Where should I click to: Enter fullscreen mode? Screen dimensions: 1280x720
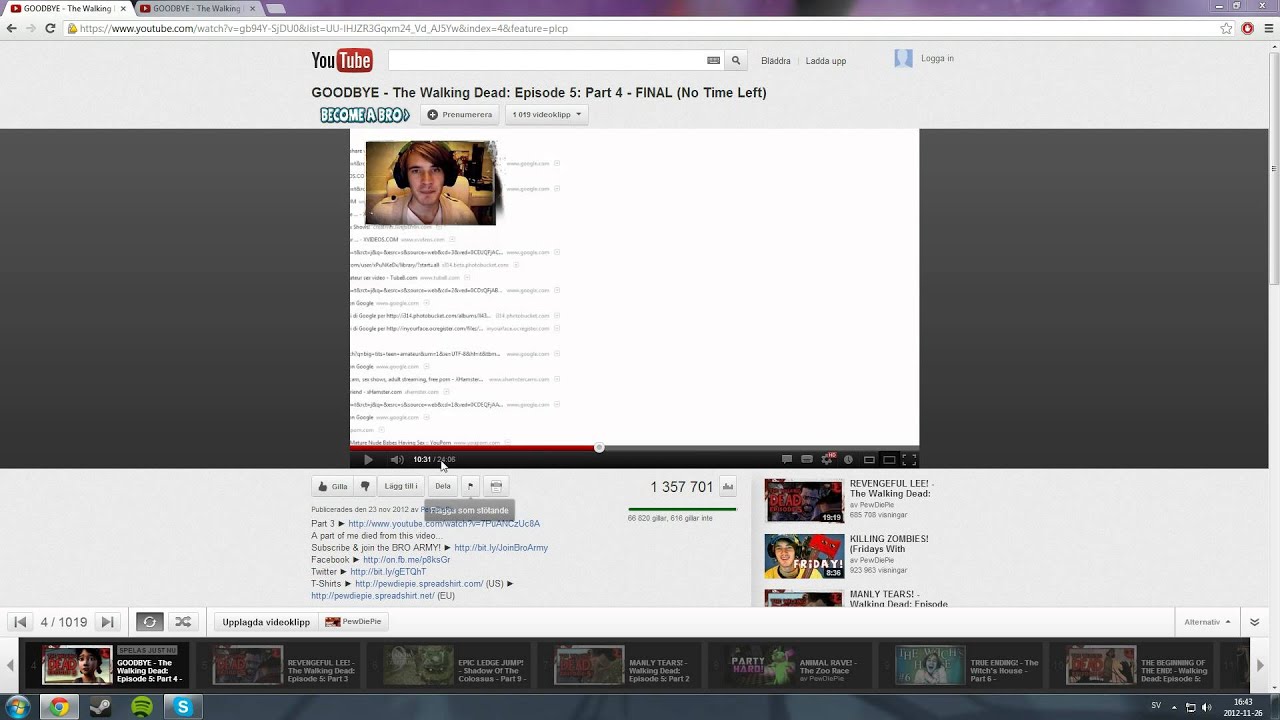pyautogui.click(x=909, y=460)
